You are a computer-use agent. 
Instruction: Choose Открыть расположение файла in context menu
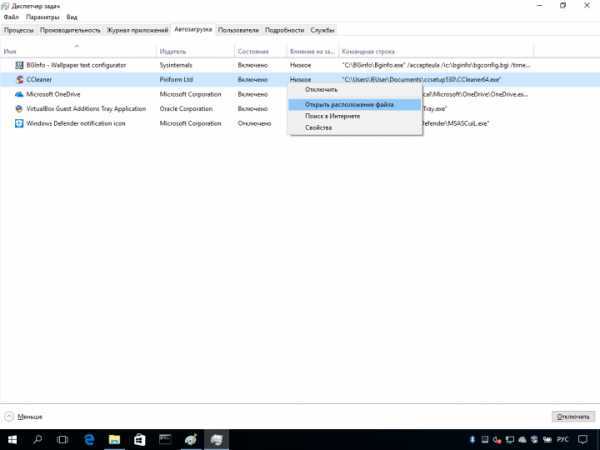tap(355, 104)
